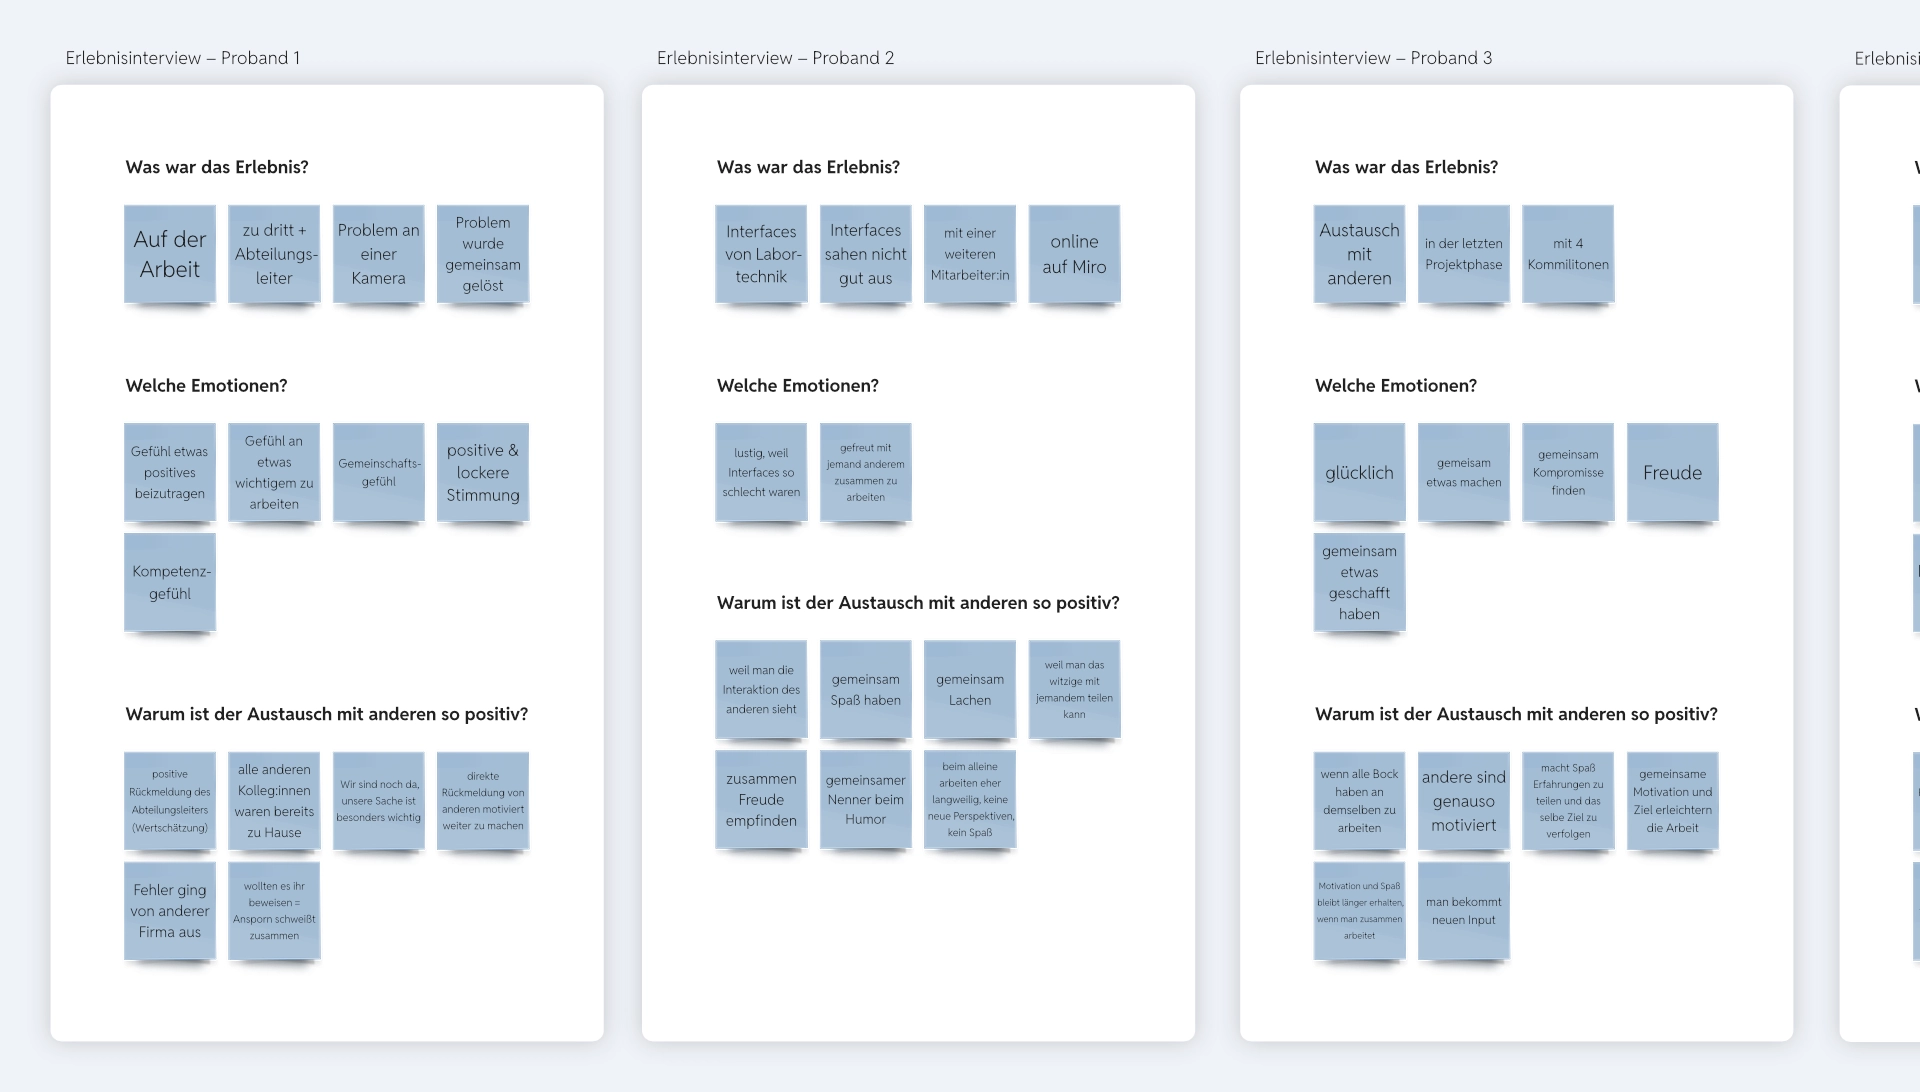Select 'Fehler ging von anderer Firma aus' note
1920x1092 pixels.
tap(170, 910)
